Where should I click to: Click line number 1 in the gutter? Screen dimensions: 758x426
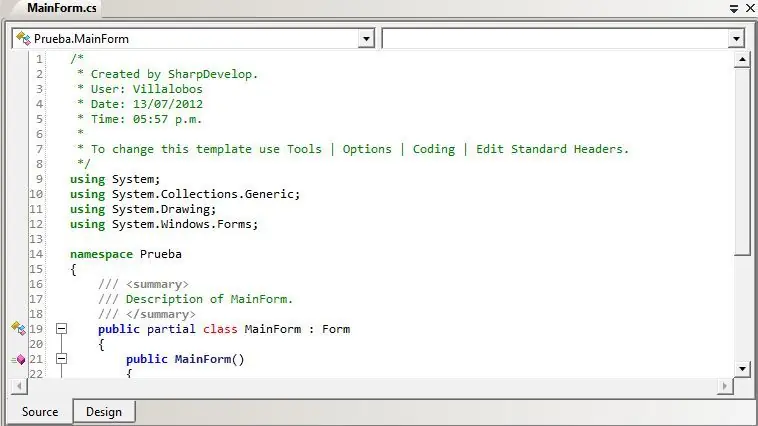pyautogui.click(x=39, y=59)
